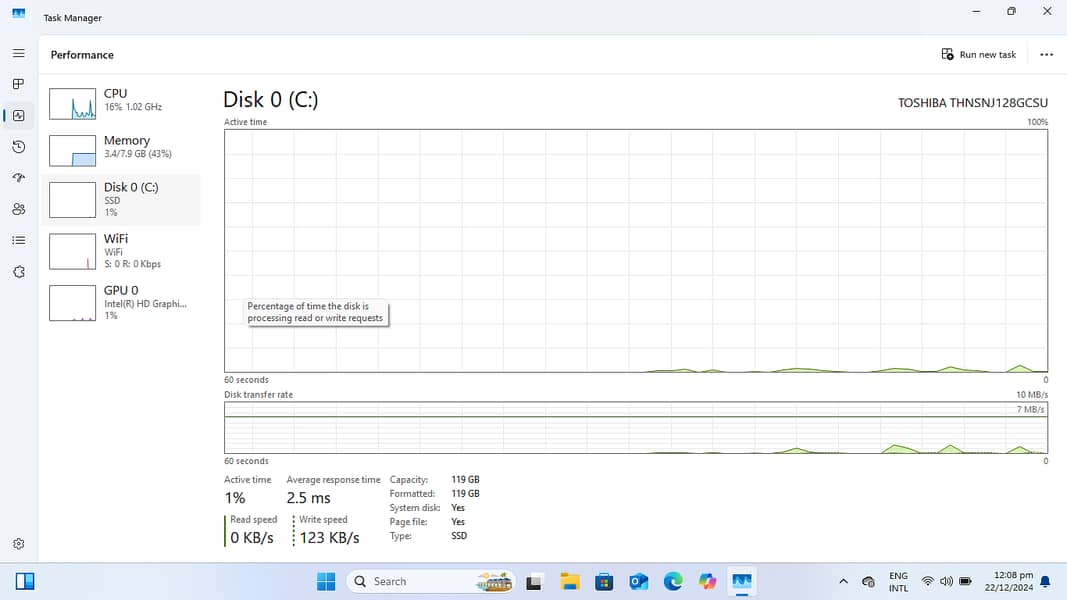
Task: Open the Services page icon
Action: (x=18, y=272)
